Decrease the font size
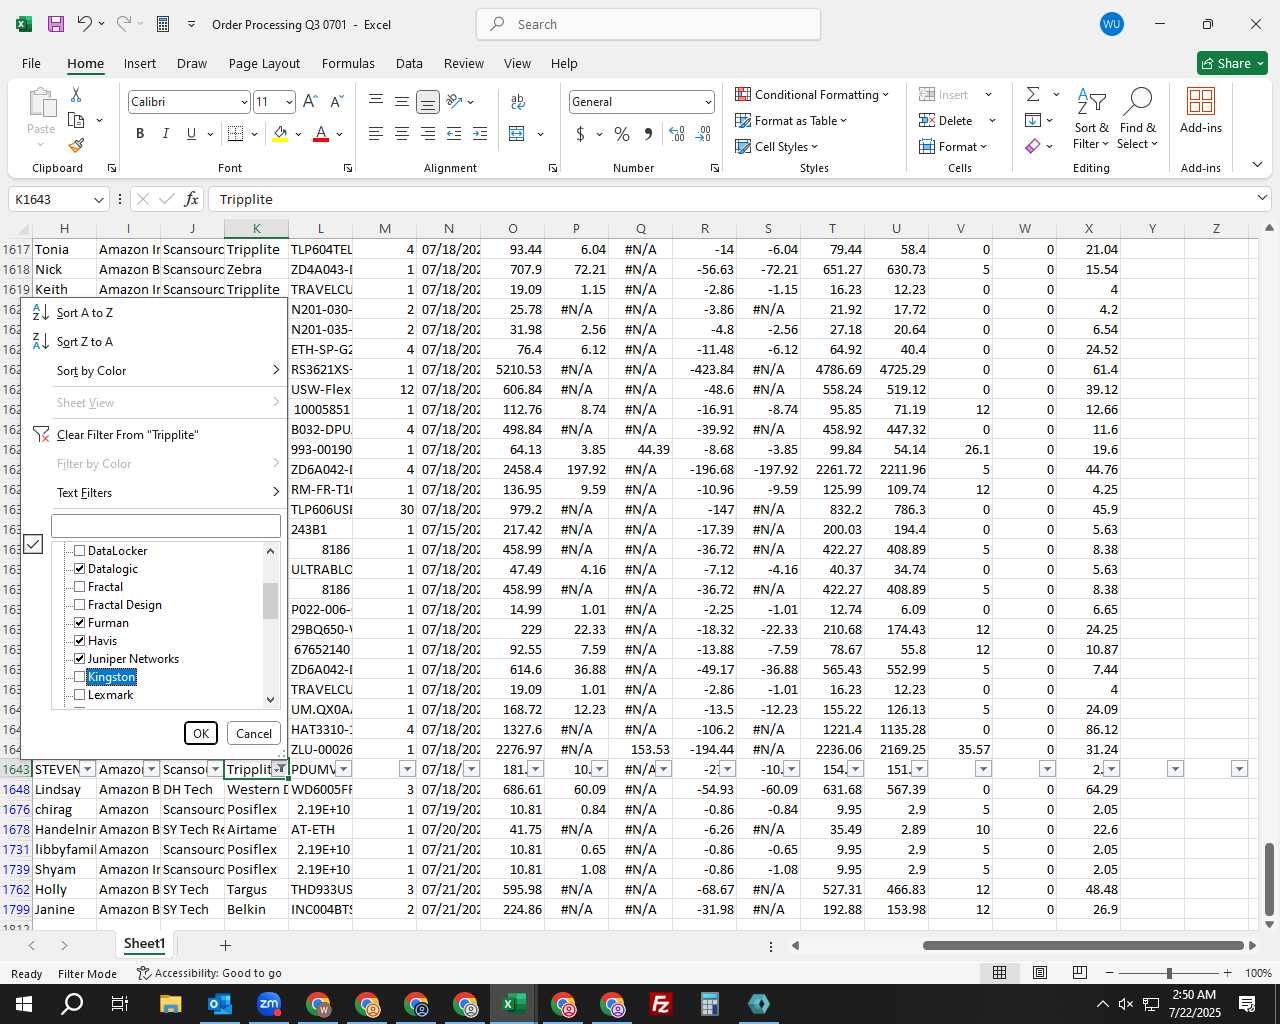Image resolution: width=1280 pixels, height=1024 pixels. tap(337, 101)
